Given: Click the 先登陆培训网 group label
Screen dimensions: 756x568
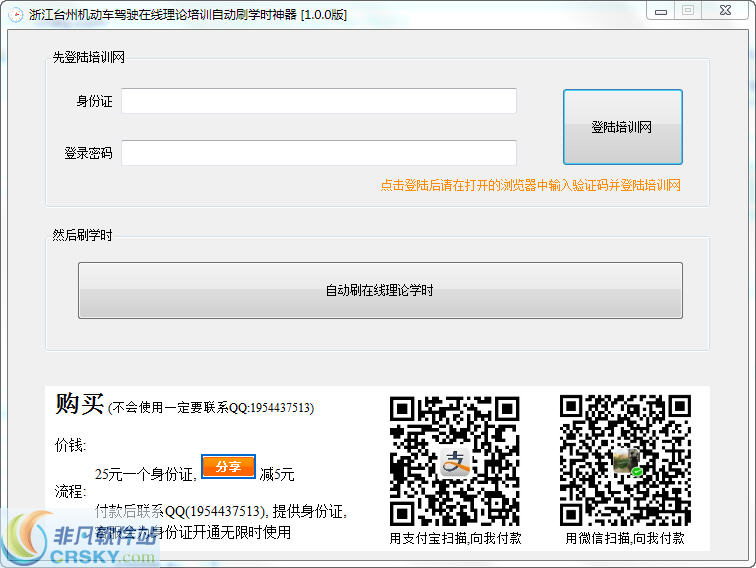Looking at the screenshot, I should [89, 57].
